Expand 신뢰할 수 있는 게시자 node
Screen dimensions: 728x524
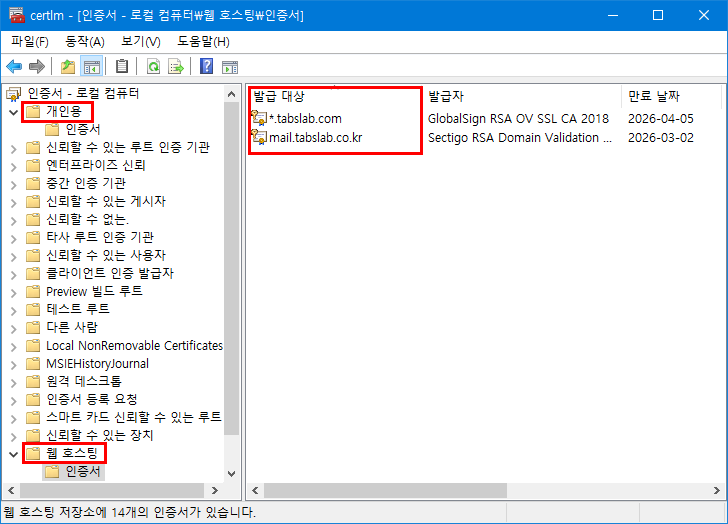click(13, 203)
